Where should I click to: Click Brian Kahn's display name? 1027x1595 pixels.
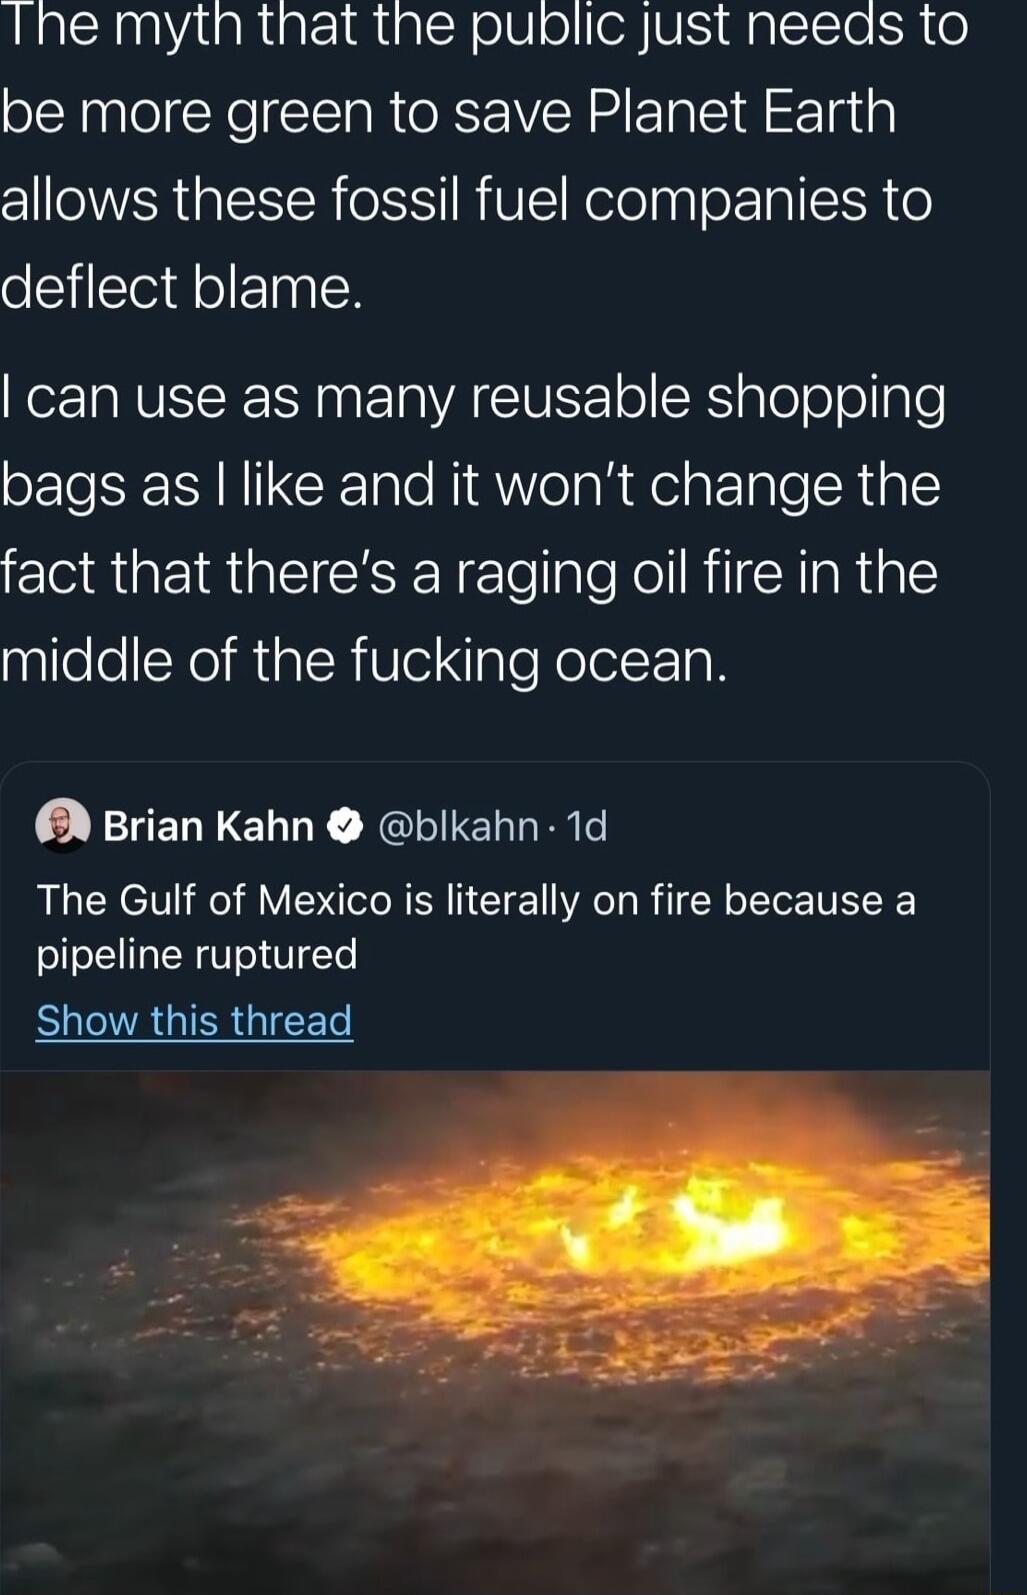point(206,826)
